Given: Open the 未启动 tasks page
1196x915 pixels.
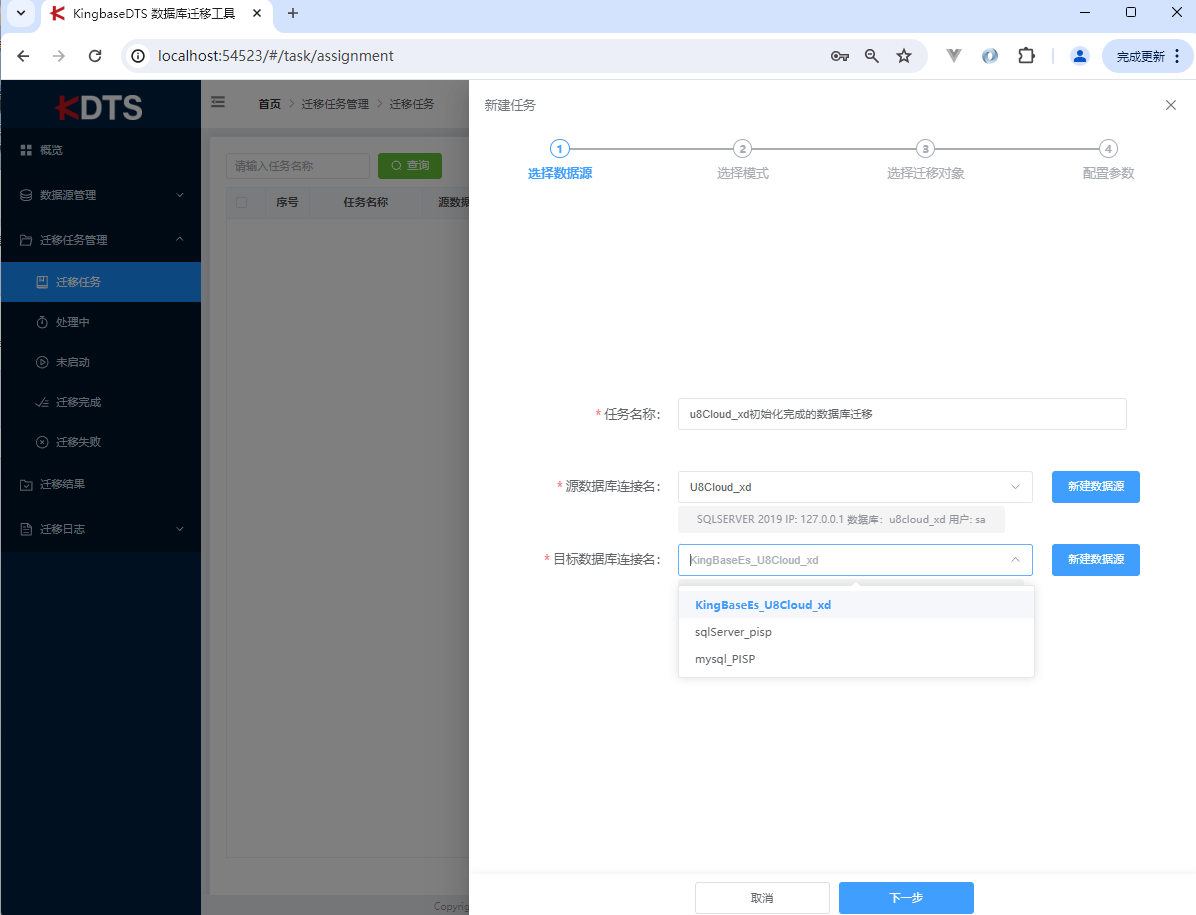Looking at the screenshot, I should pos(72,362).
